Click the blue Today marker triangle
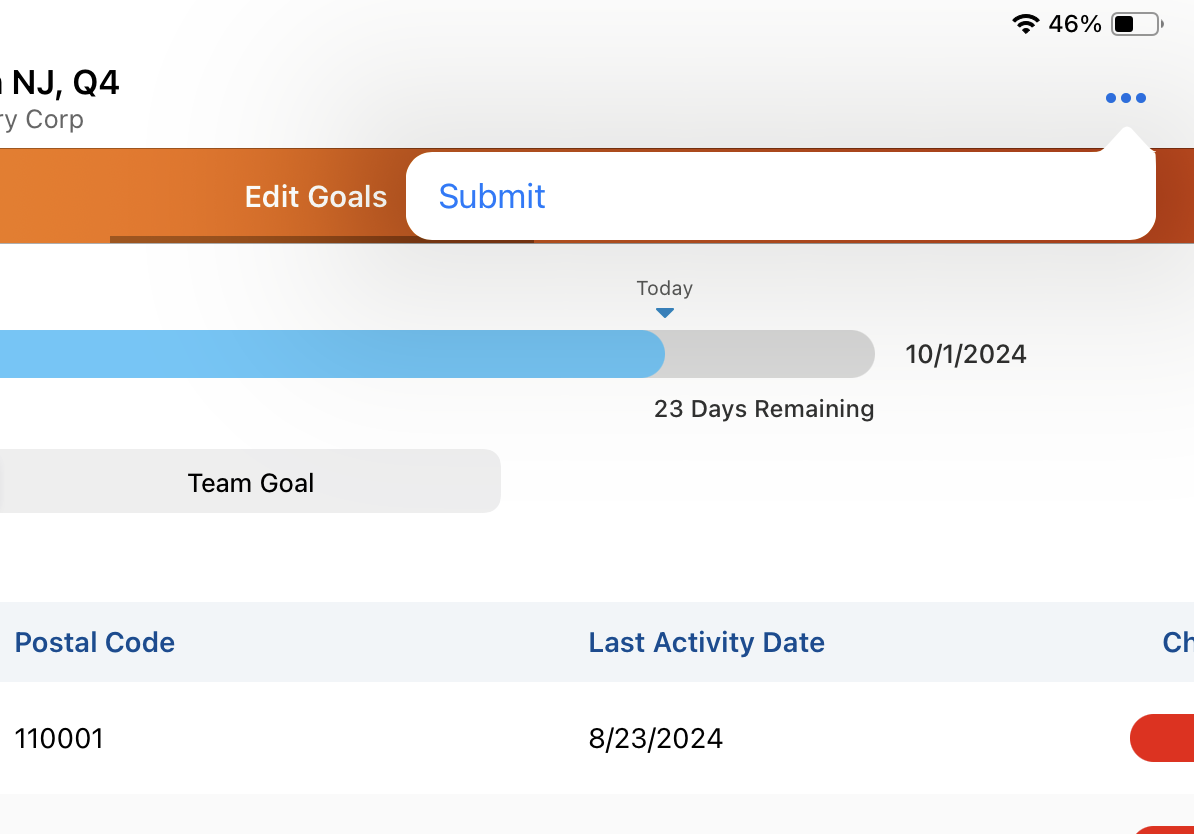The image size is (1194, 834). 665,313
